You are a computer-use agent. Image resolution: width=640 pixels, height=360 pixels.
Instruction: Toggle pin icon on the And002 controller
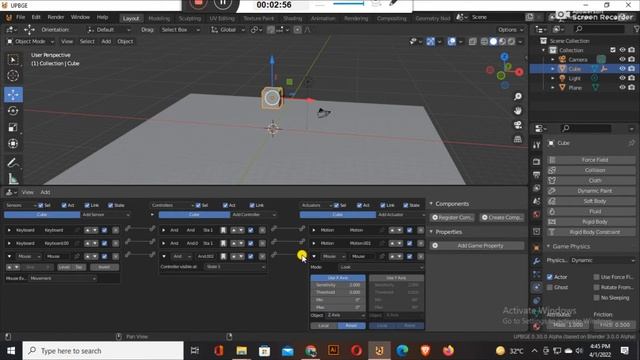pos(223,256)
